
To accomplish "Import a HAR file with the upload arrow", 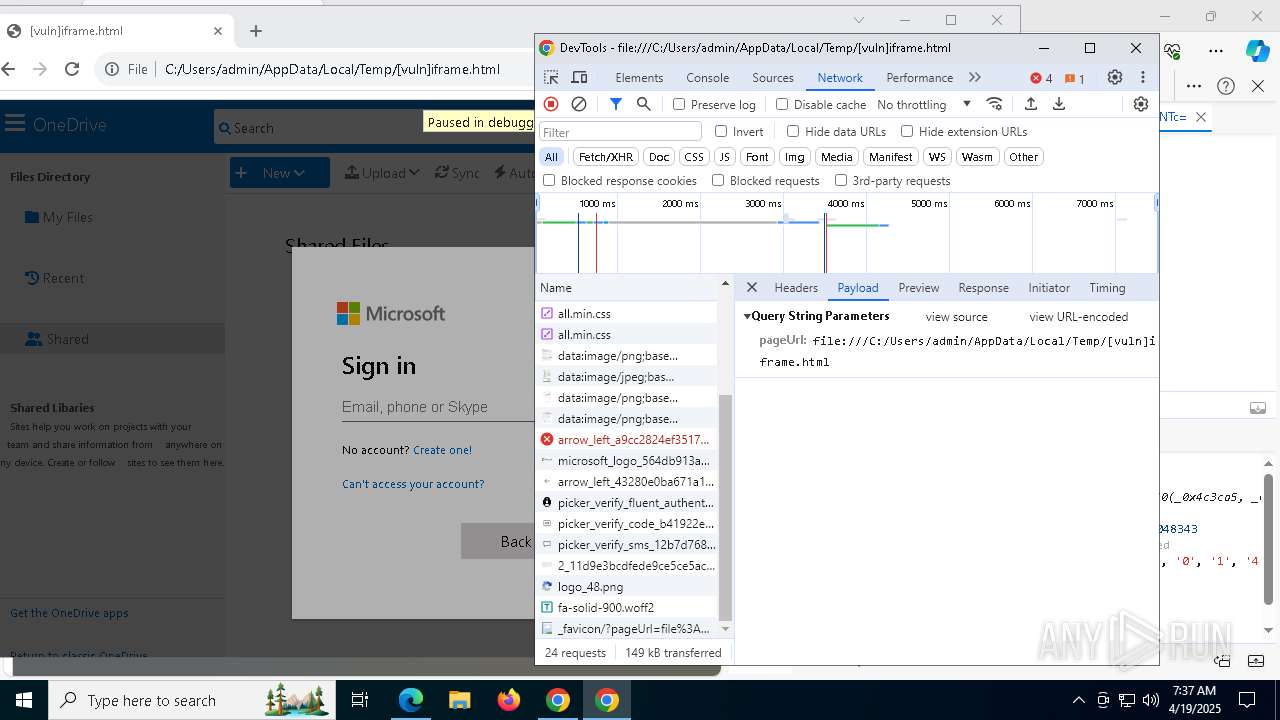I will tap(1031, 104).
